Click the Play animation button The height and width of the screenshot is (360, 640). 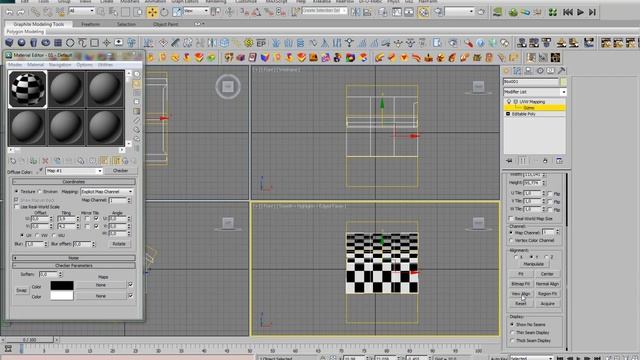point(580,12)
